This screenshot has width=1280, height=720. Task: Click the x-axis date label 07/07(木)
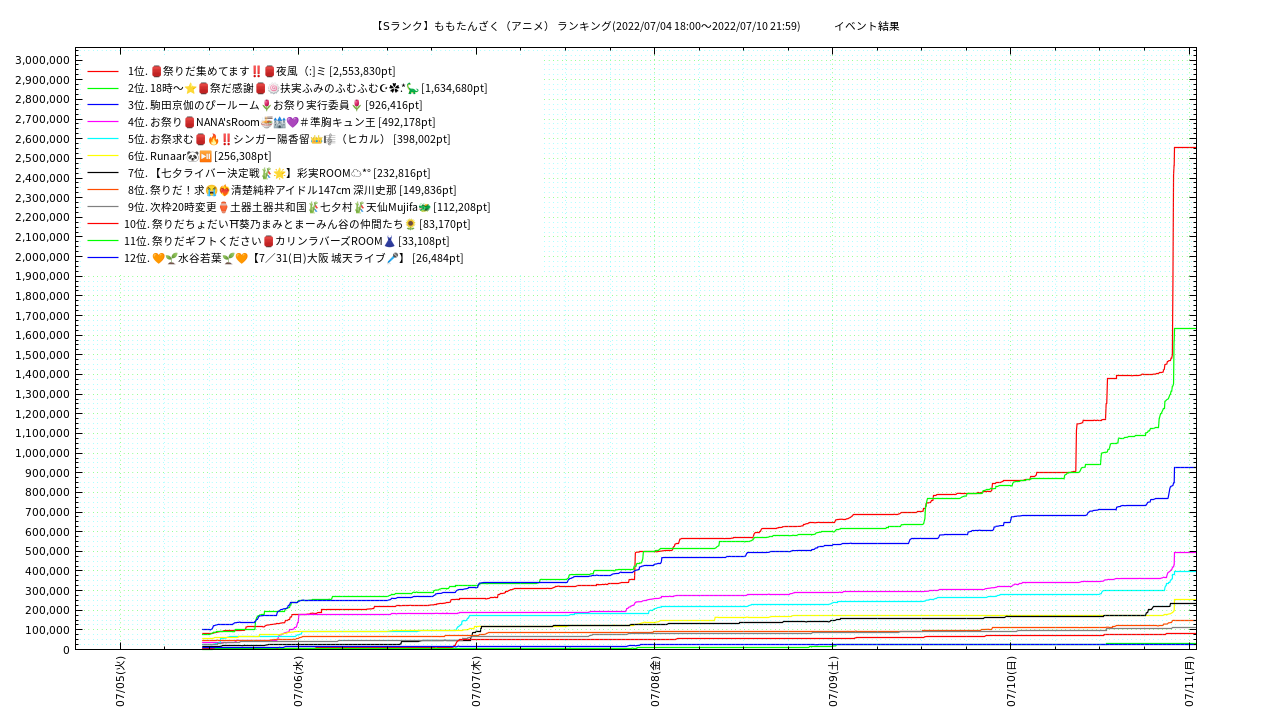[476, 682]
